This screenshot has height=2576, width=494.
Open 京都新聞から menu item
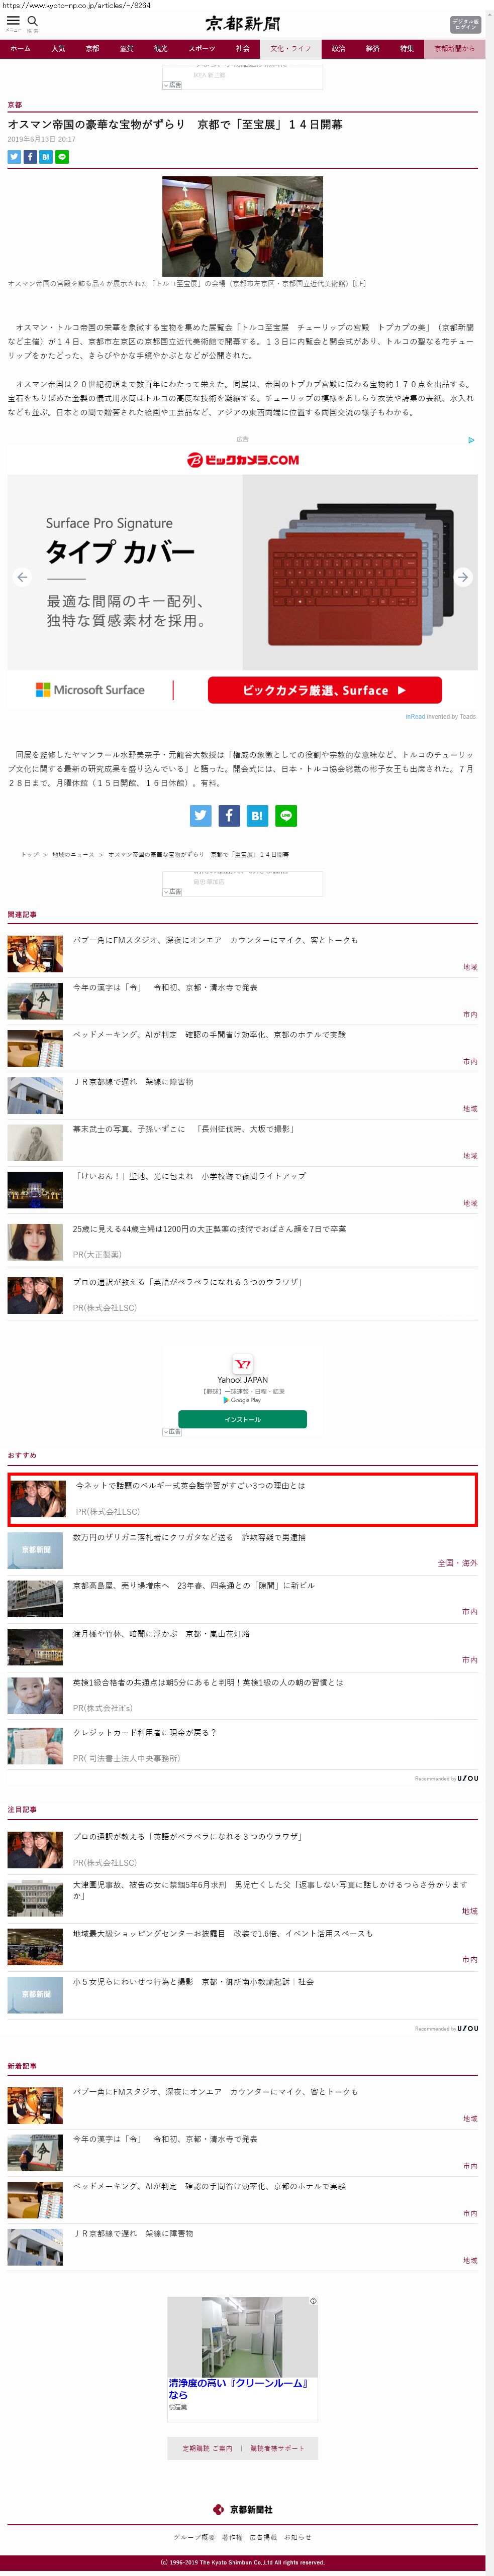pyautogui.click(x=454, y=48)
